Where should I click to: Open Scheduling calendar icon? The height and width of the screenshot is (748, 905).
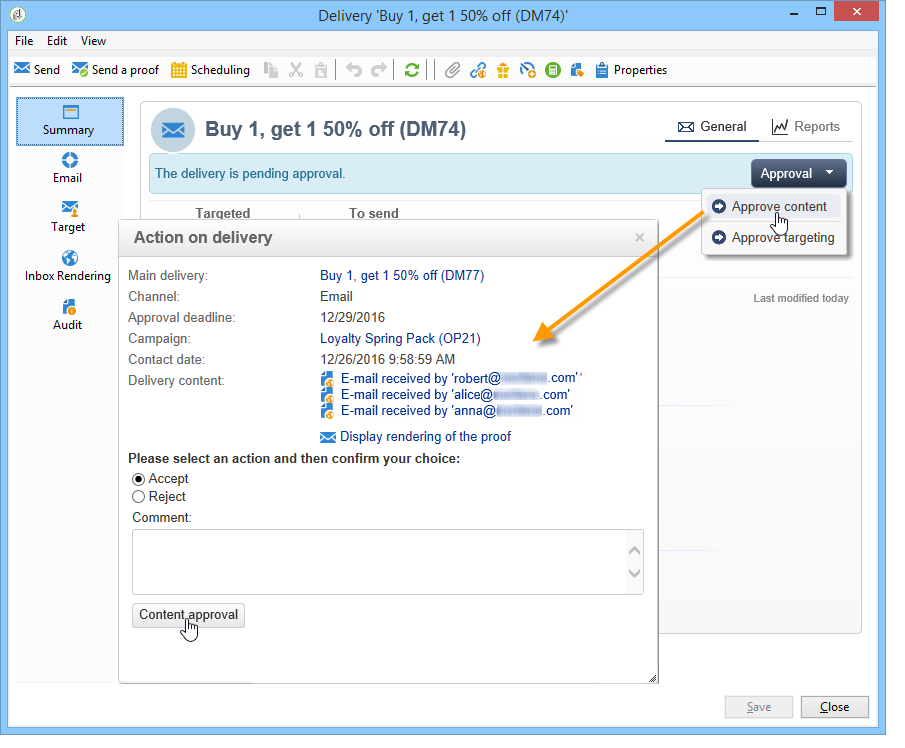(179, 70)
